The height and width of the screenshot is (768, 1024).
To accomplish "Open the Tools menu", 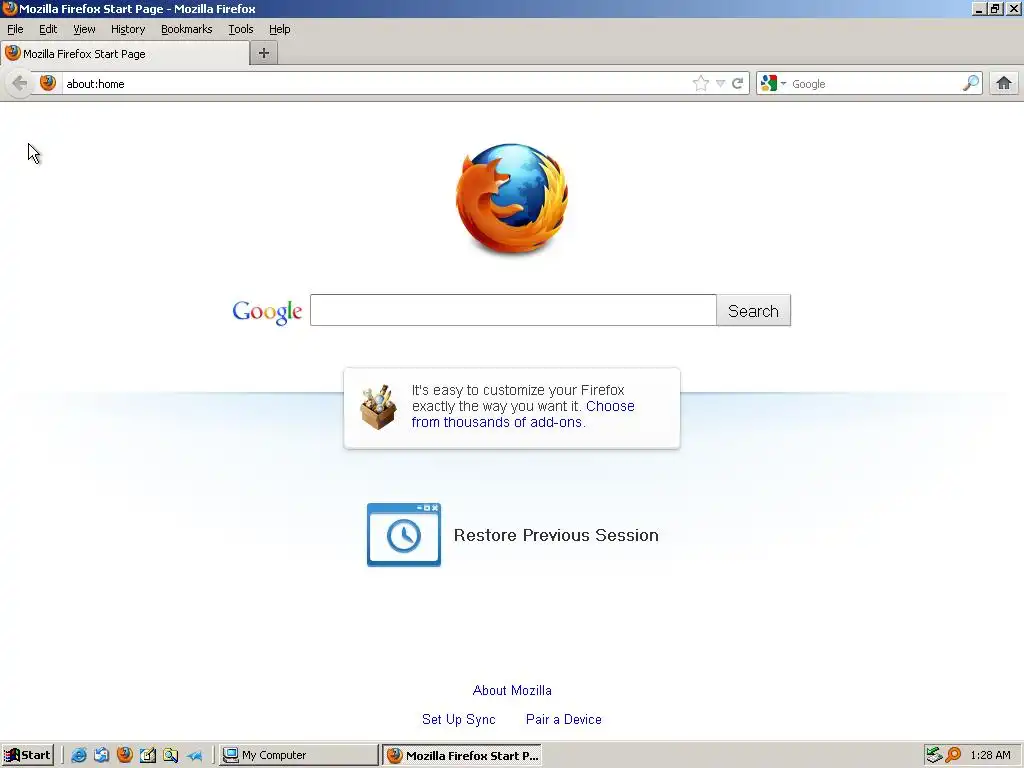I will tap(241, 29).
